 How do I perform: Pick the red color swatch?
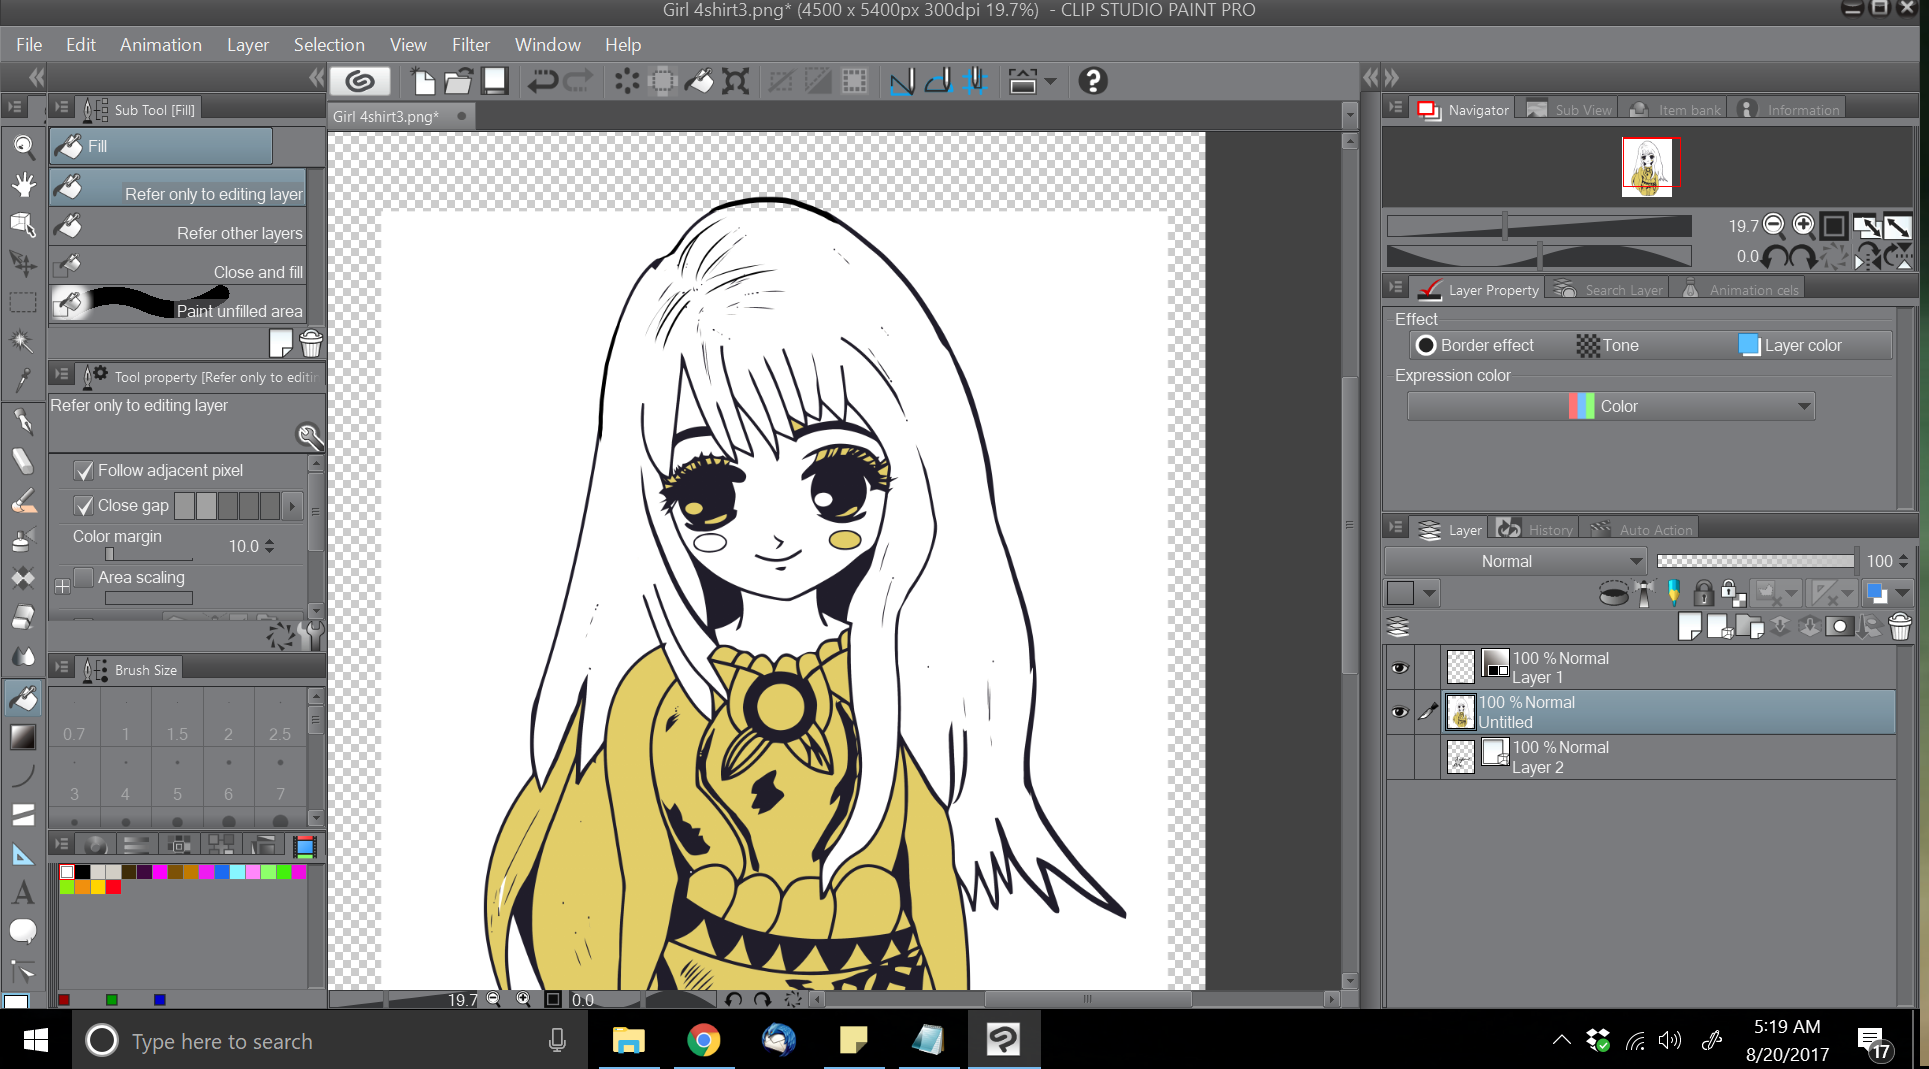114,887
